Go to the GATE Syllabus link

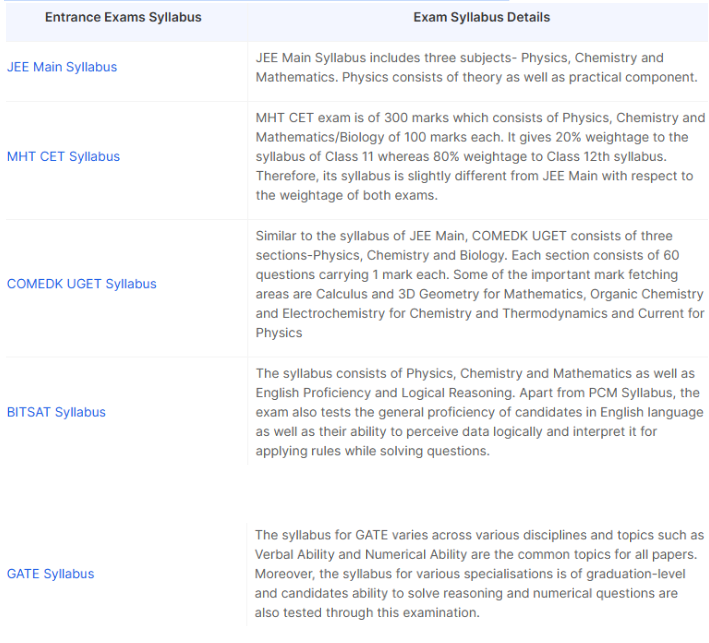(x=50, y=573)
